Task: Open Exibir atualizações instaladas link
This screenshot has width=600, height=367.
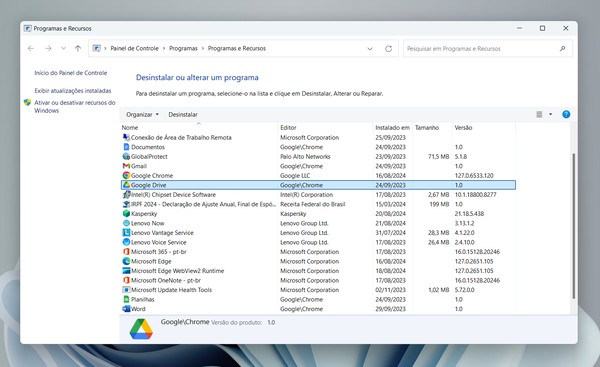Action: coord(73,91)
